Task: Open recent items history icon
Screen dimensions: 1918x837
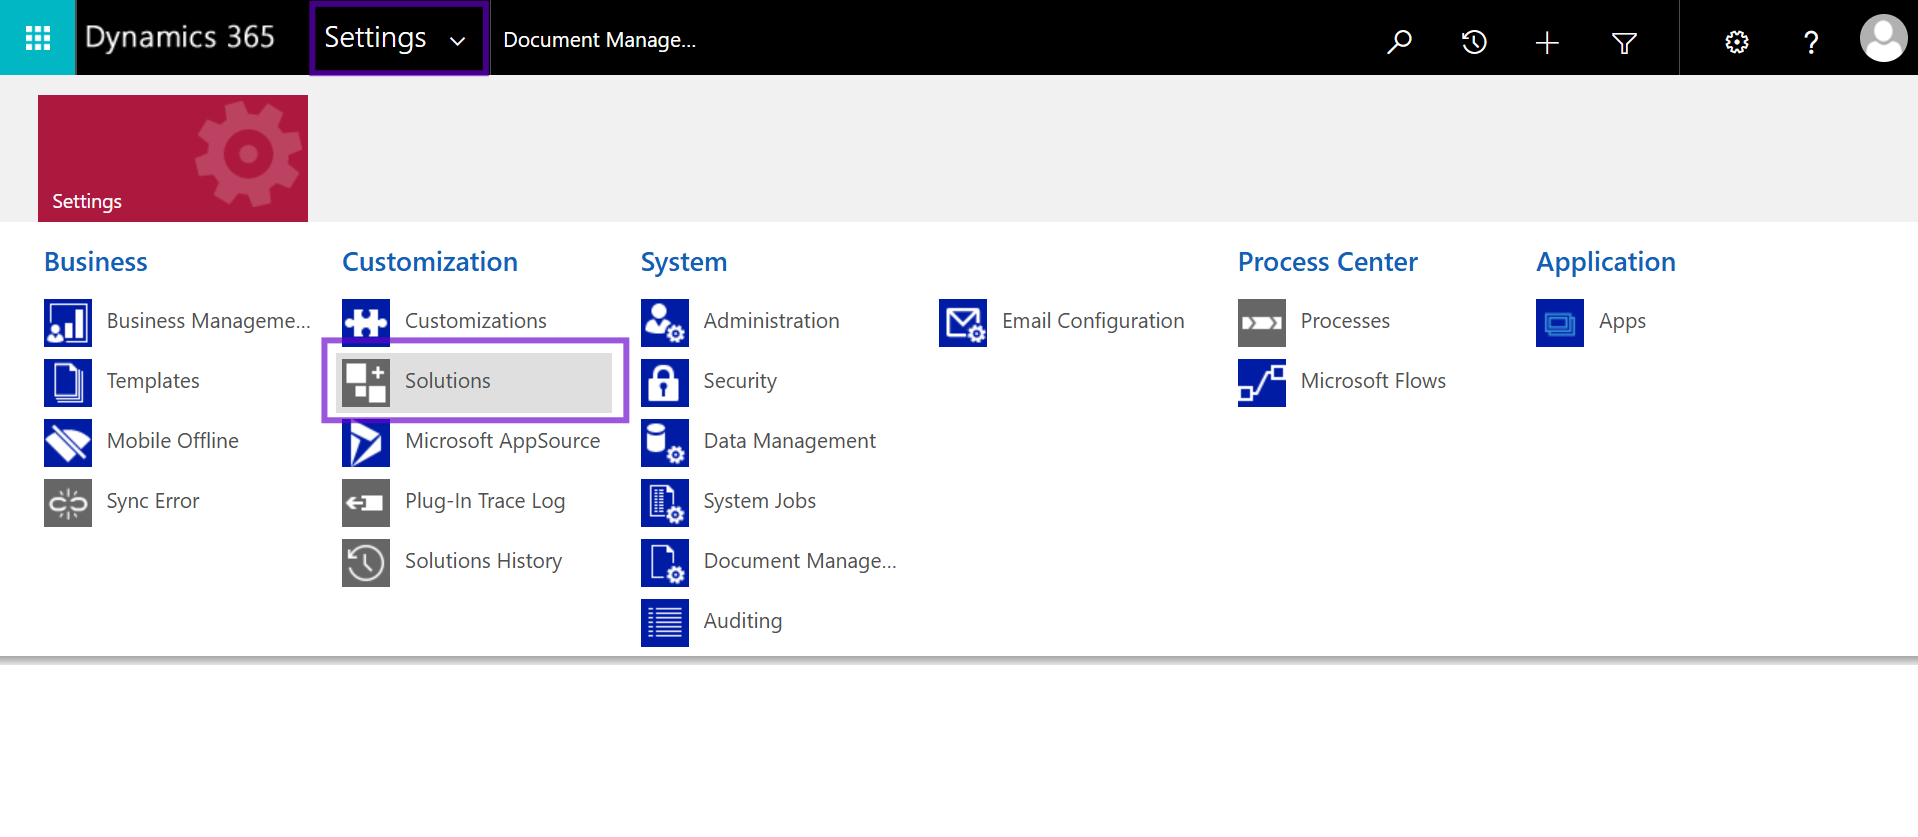Action: coord(1474,42)
